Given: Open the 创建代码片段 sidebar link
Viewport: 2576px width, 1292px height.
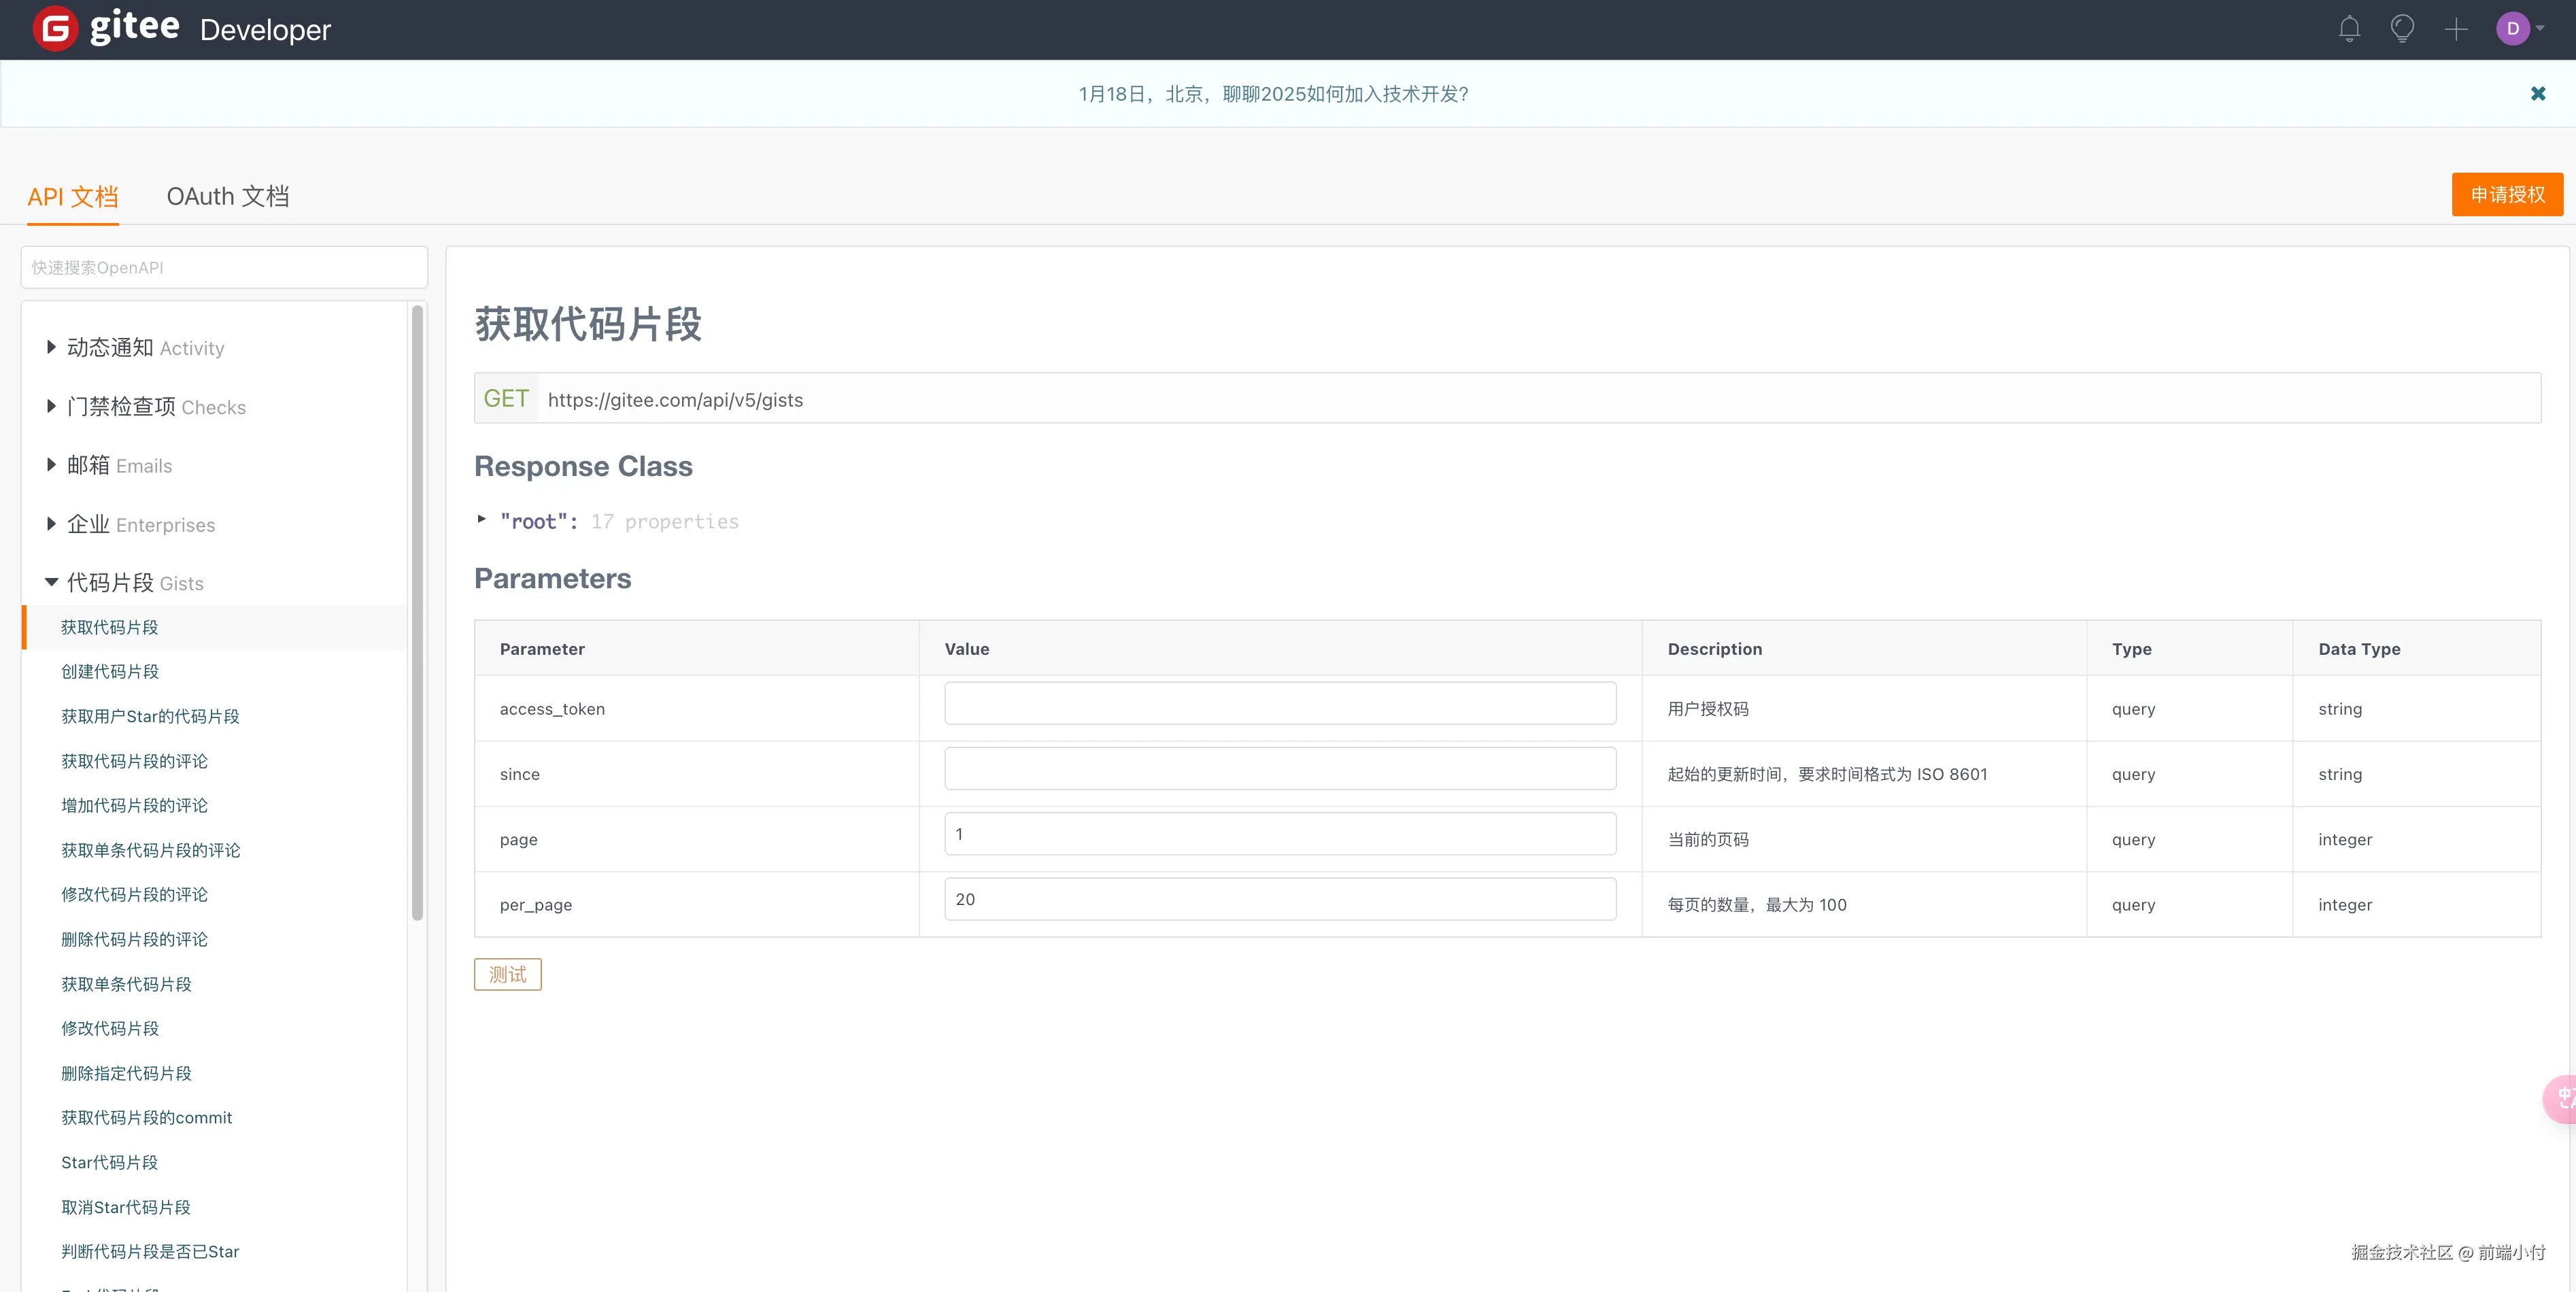Looking at the screenshot, I should coord(110,671).
